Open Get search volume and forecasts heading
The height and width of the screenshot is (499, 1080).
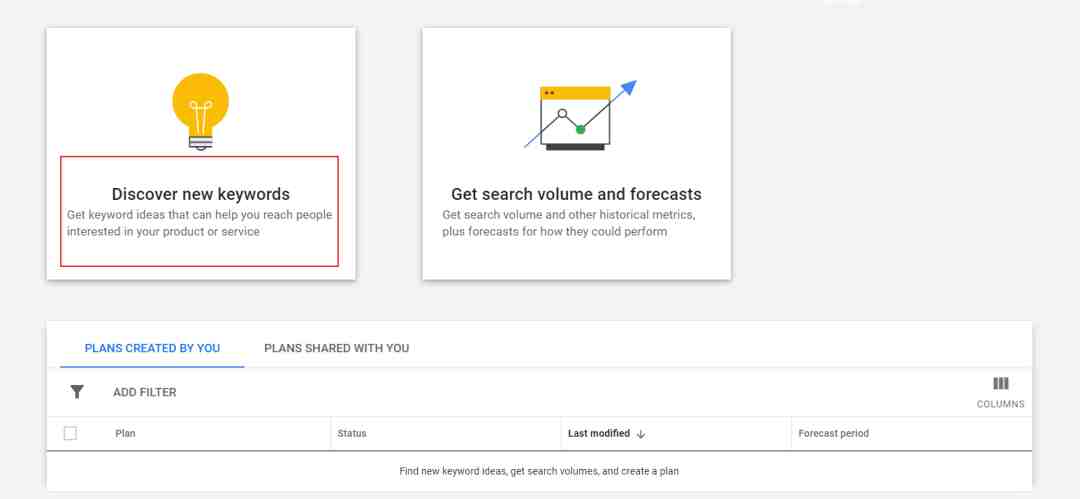(576, 194)
